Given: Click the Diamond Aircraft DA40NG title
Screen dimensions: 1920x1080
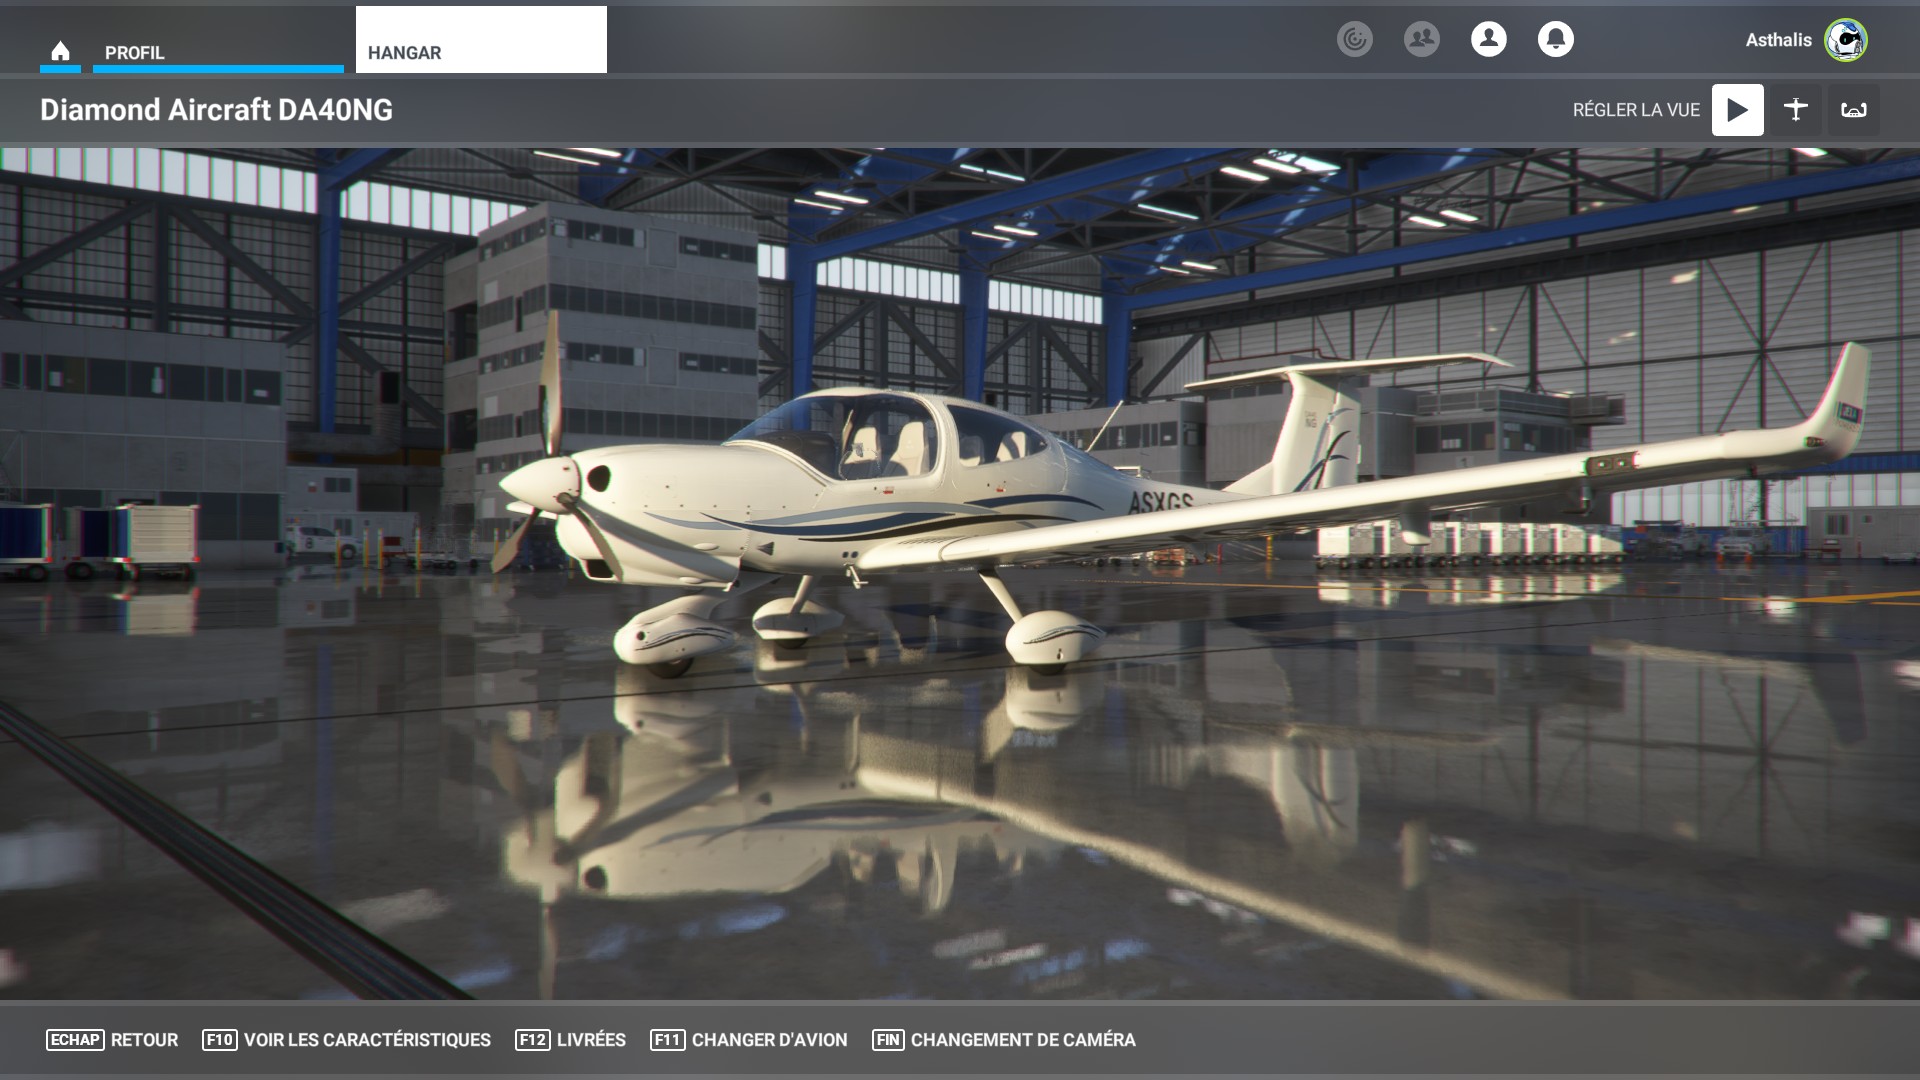Looking at the screenshot, I should (216, 110).
